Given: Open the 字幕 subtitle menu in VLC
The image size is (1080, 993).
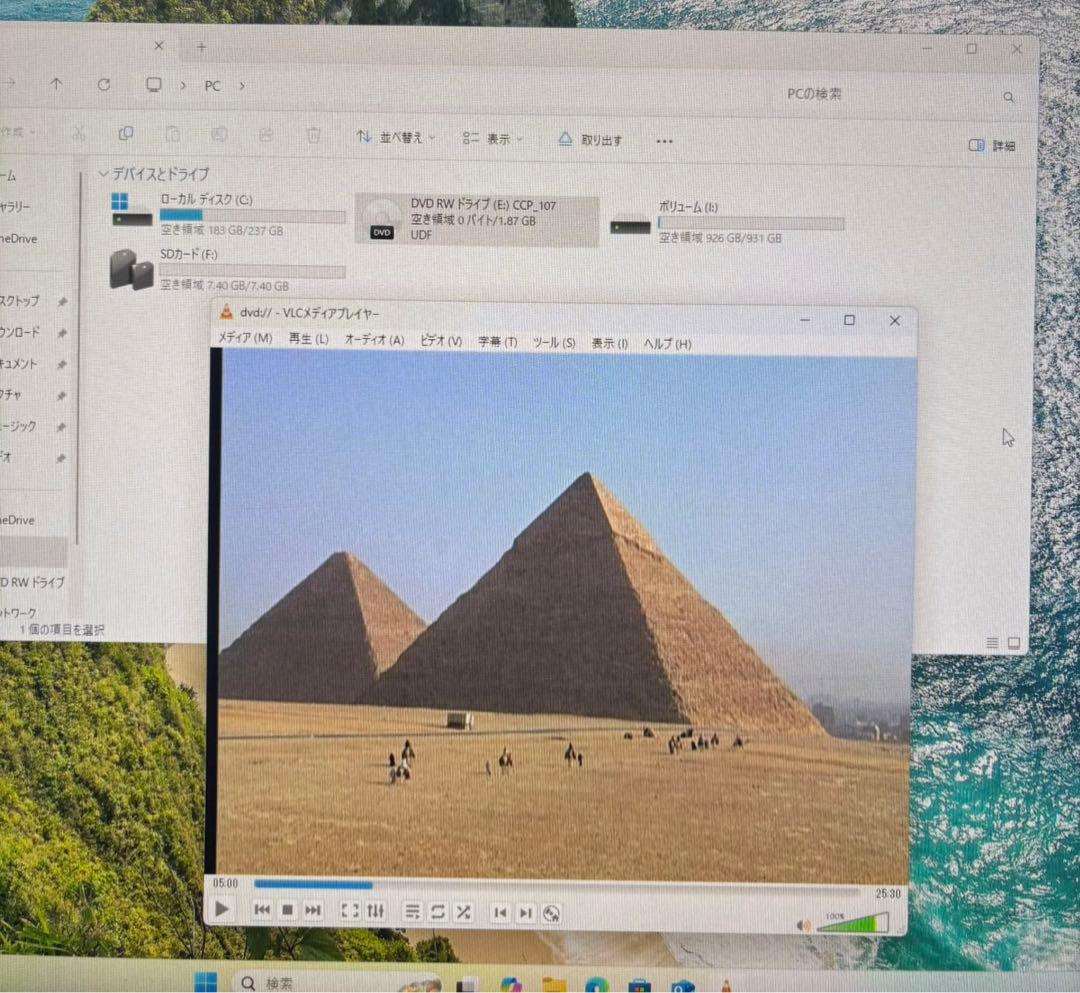Looking at the screenshot, I should (497, 342).
